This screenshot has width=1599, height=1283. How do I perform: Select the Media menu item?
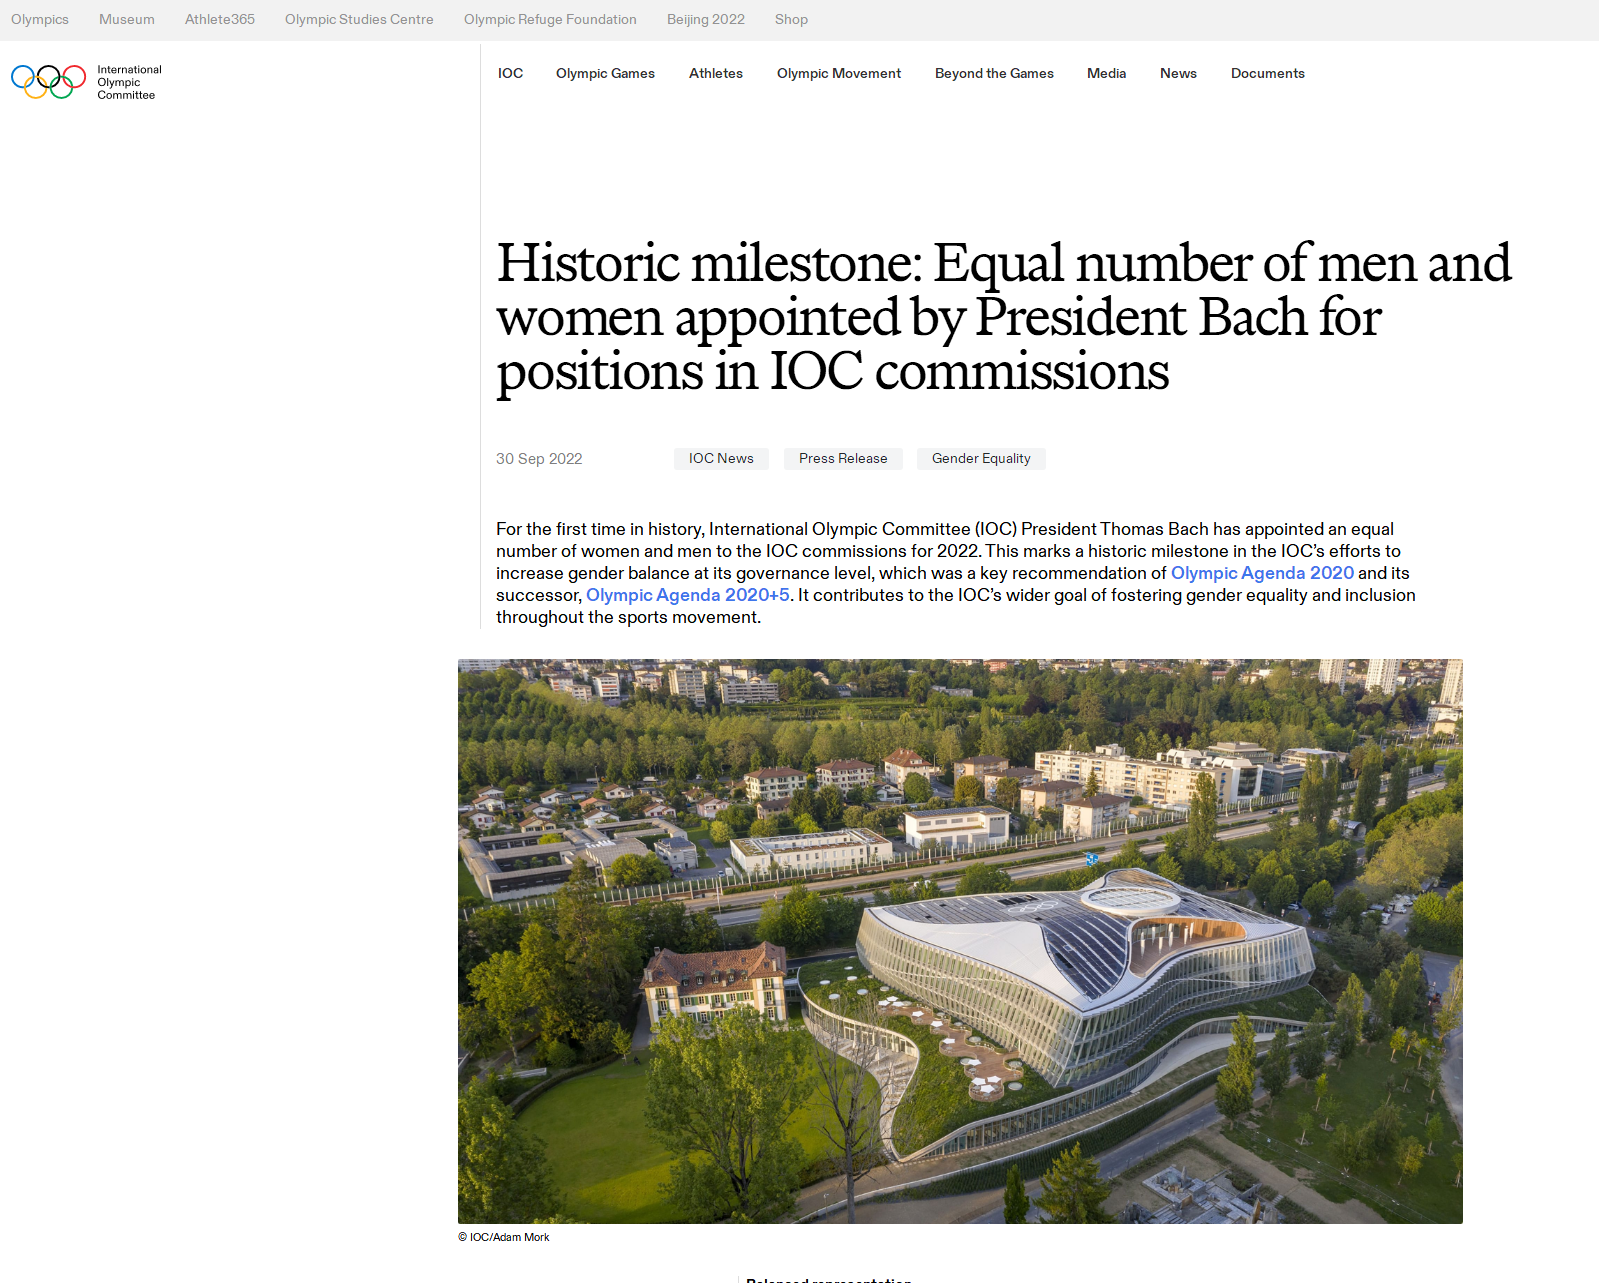[x=1106, y=73]
